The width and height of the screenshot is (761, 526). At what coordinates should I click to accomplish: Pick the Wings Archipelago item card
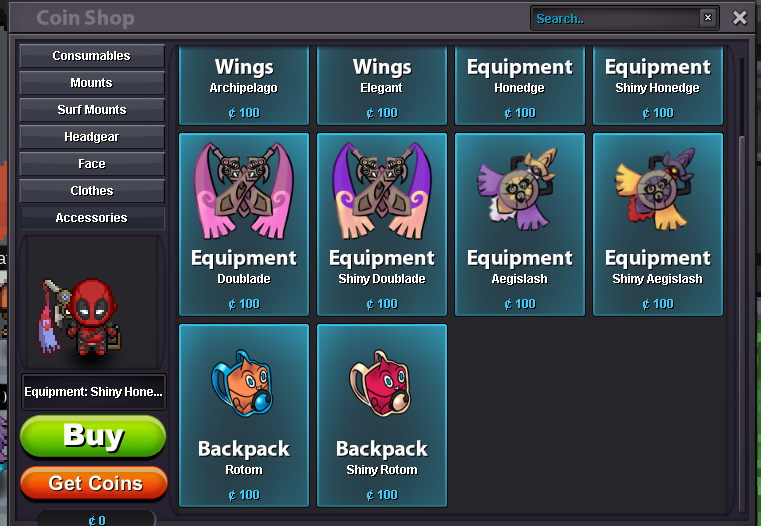(244, 85)
